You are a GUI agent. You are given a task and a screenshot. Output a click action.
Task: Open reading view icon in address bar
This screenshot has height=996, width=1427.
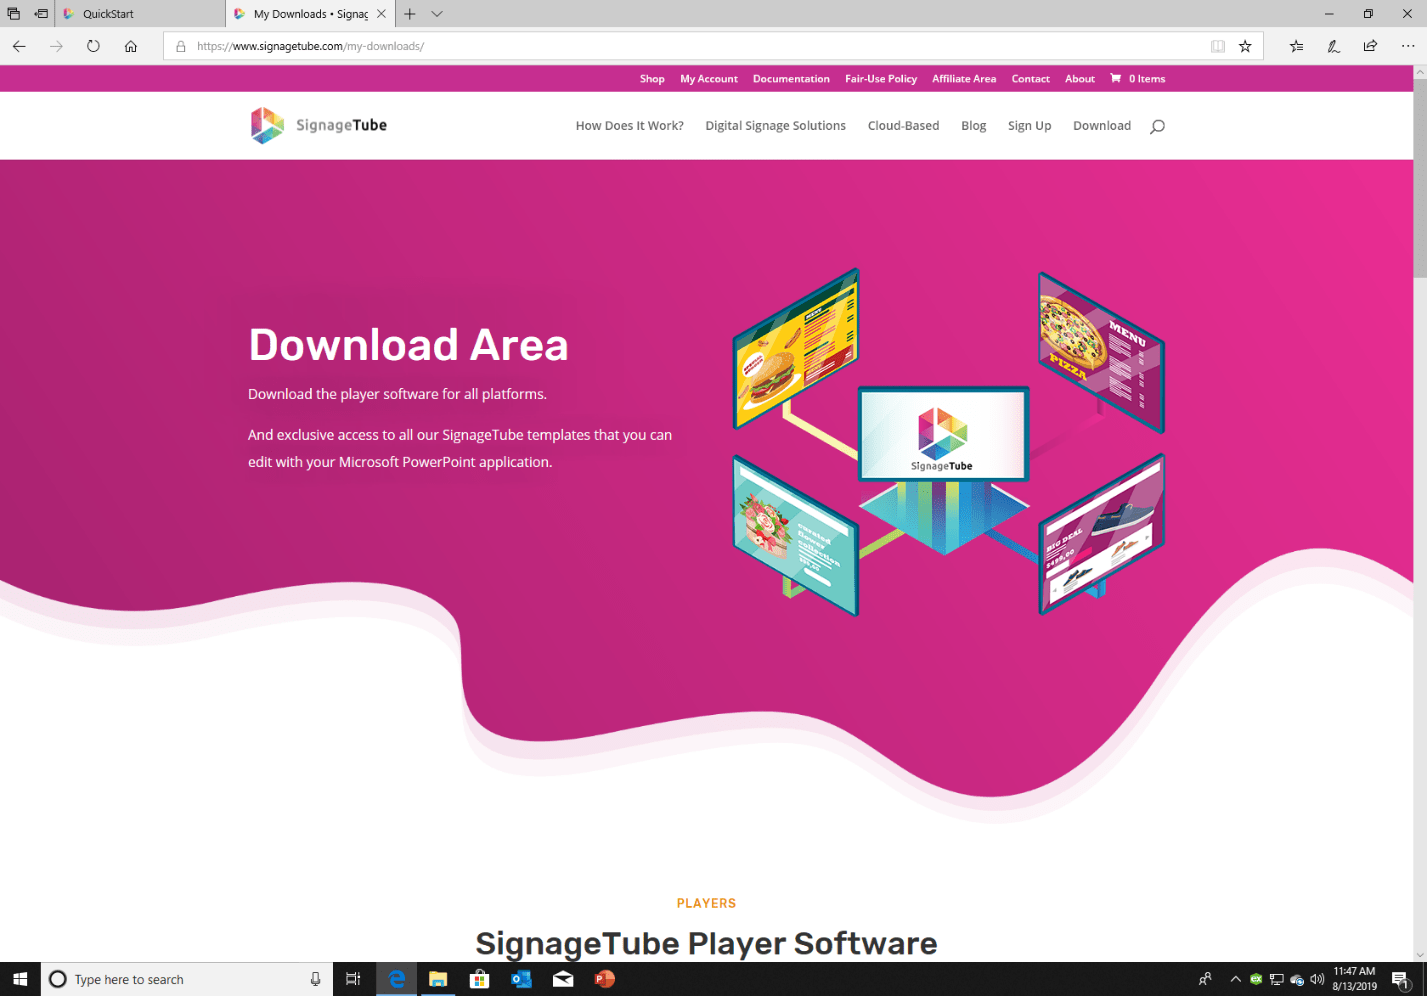1218,46
